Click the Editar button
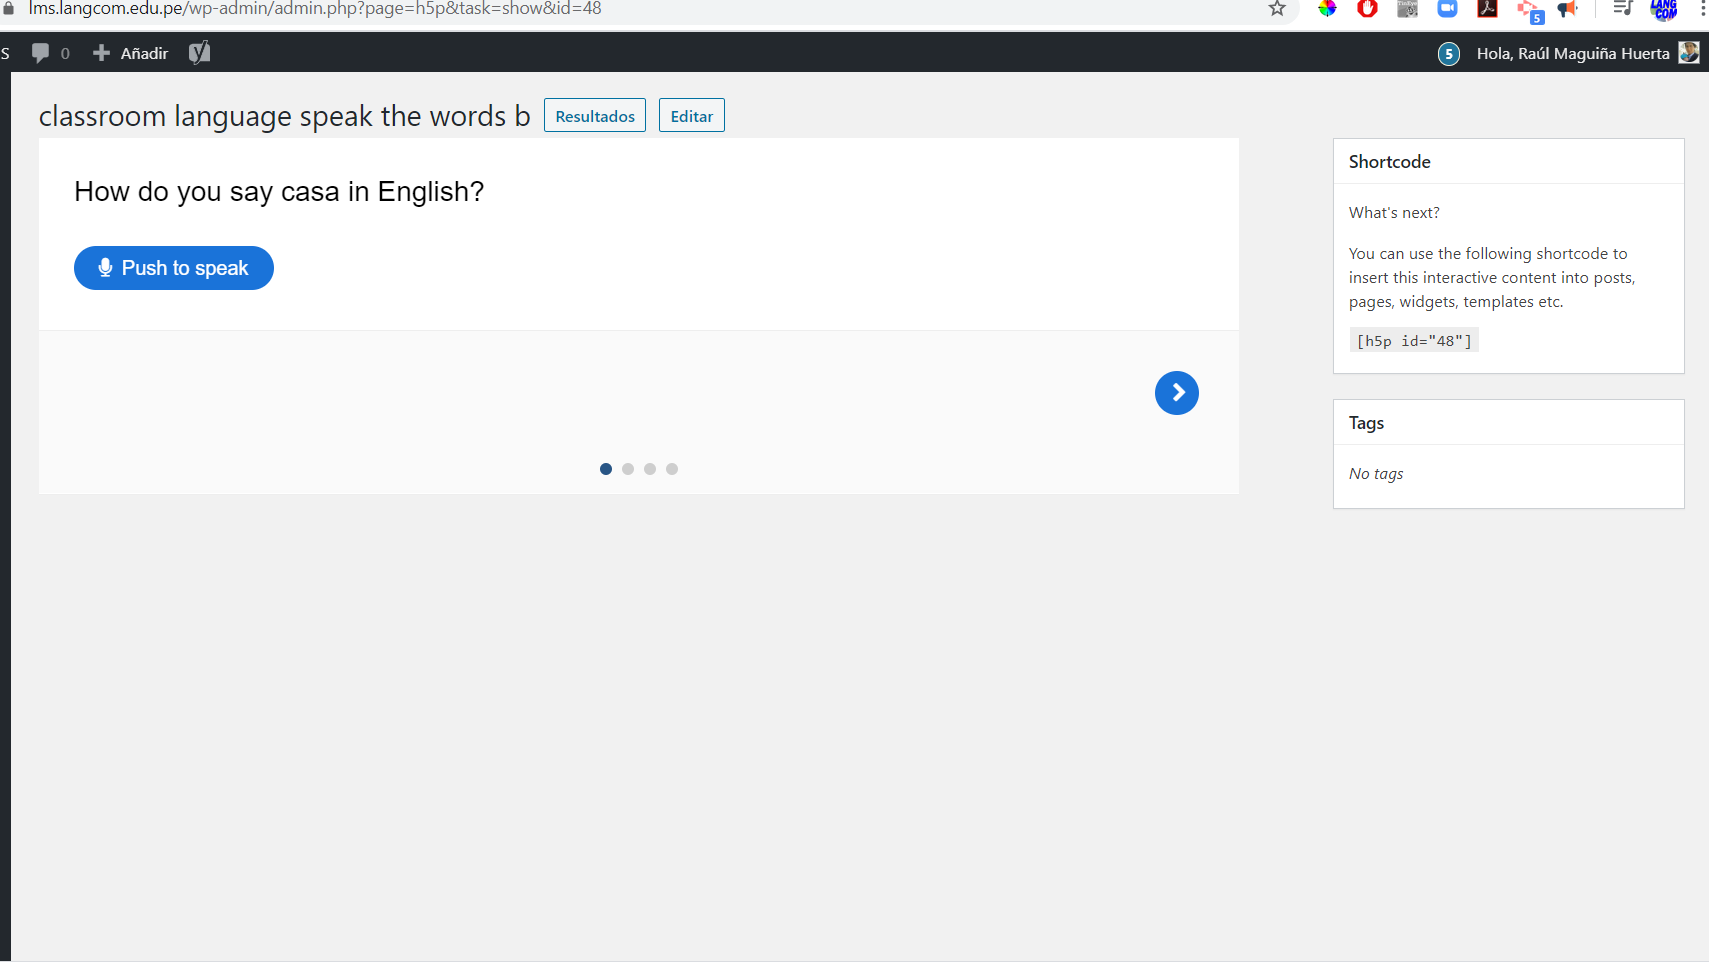This screenshot has width=1709, height=963. (692, 116)
